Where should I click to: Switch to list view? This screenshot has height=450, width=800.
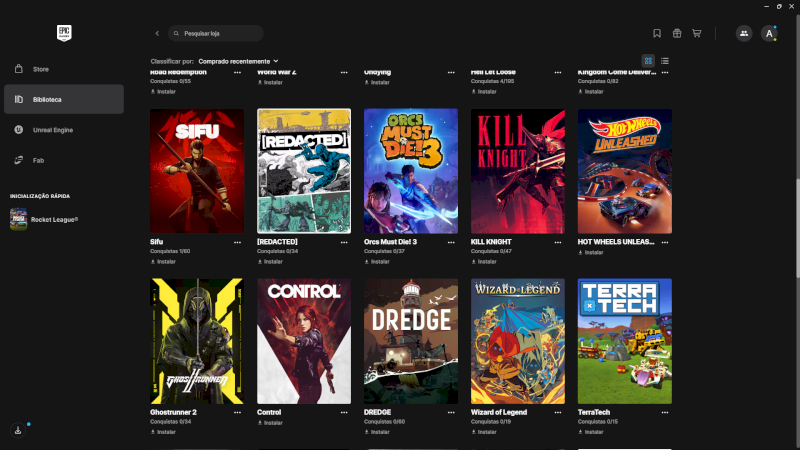click(664, 61)
